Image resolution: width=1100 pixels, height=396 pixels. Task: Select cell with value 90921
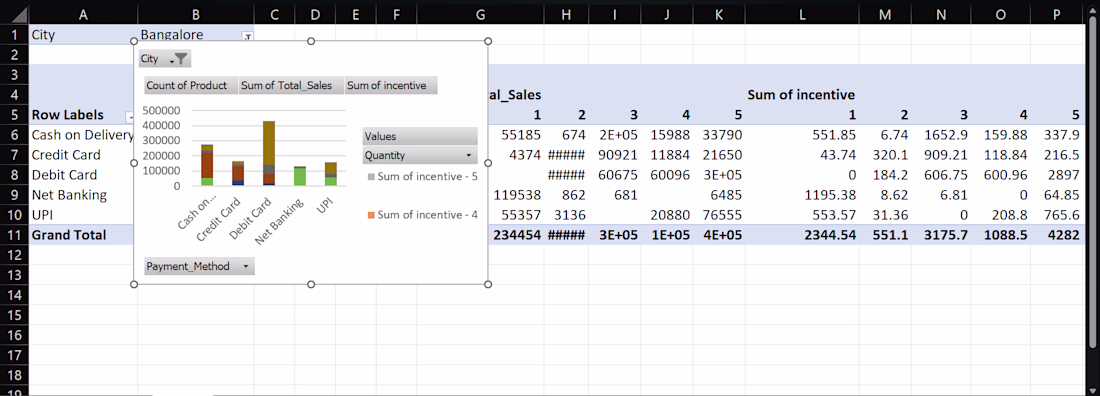615,155
